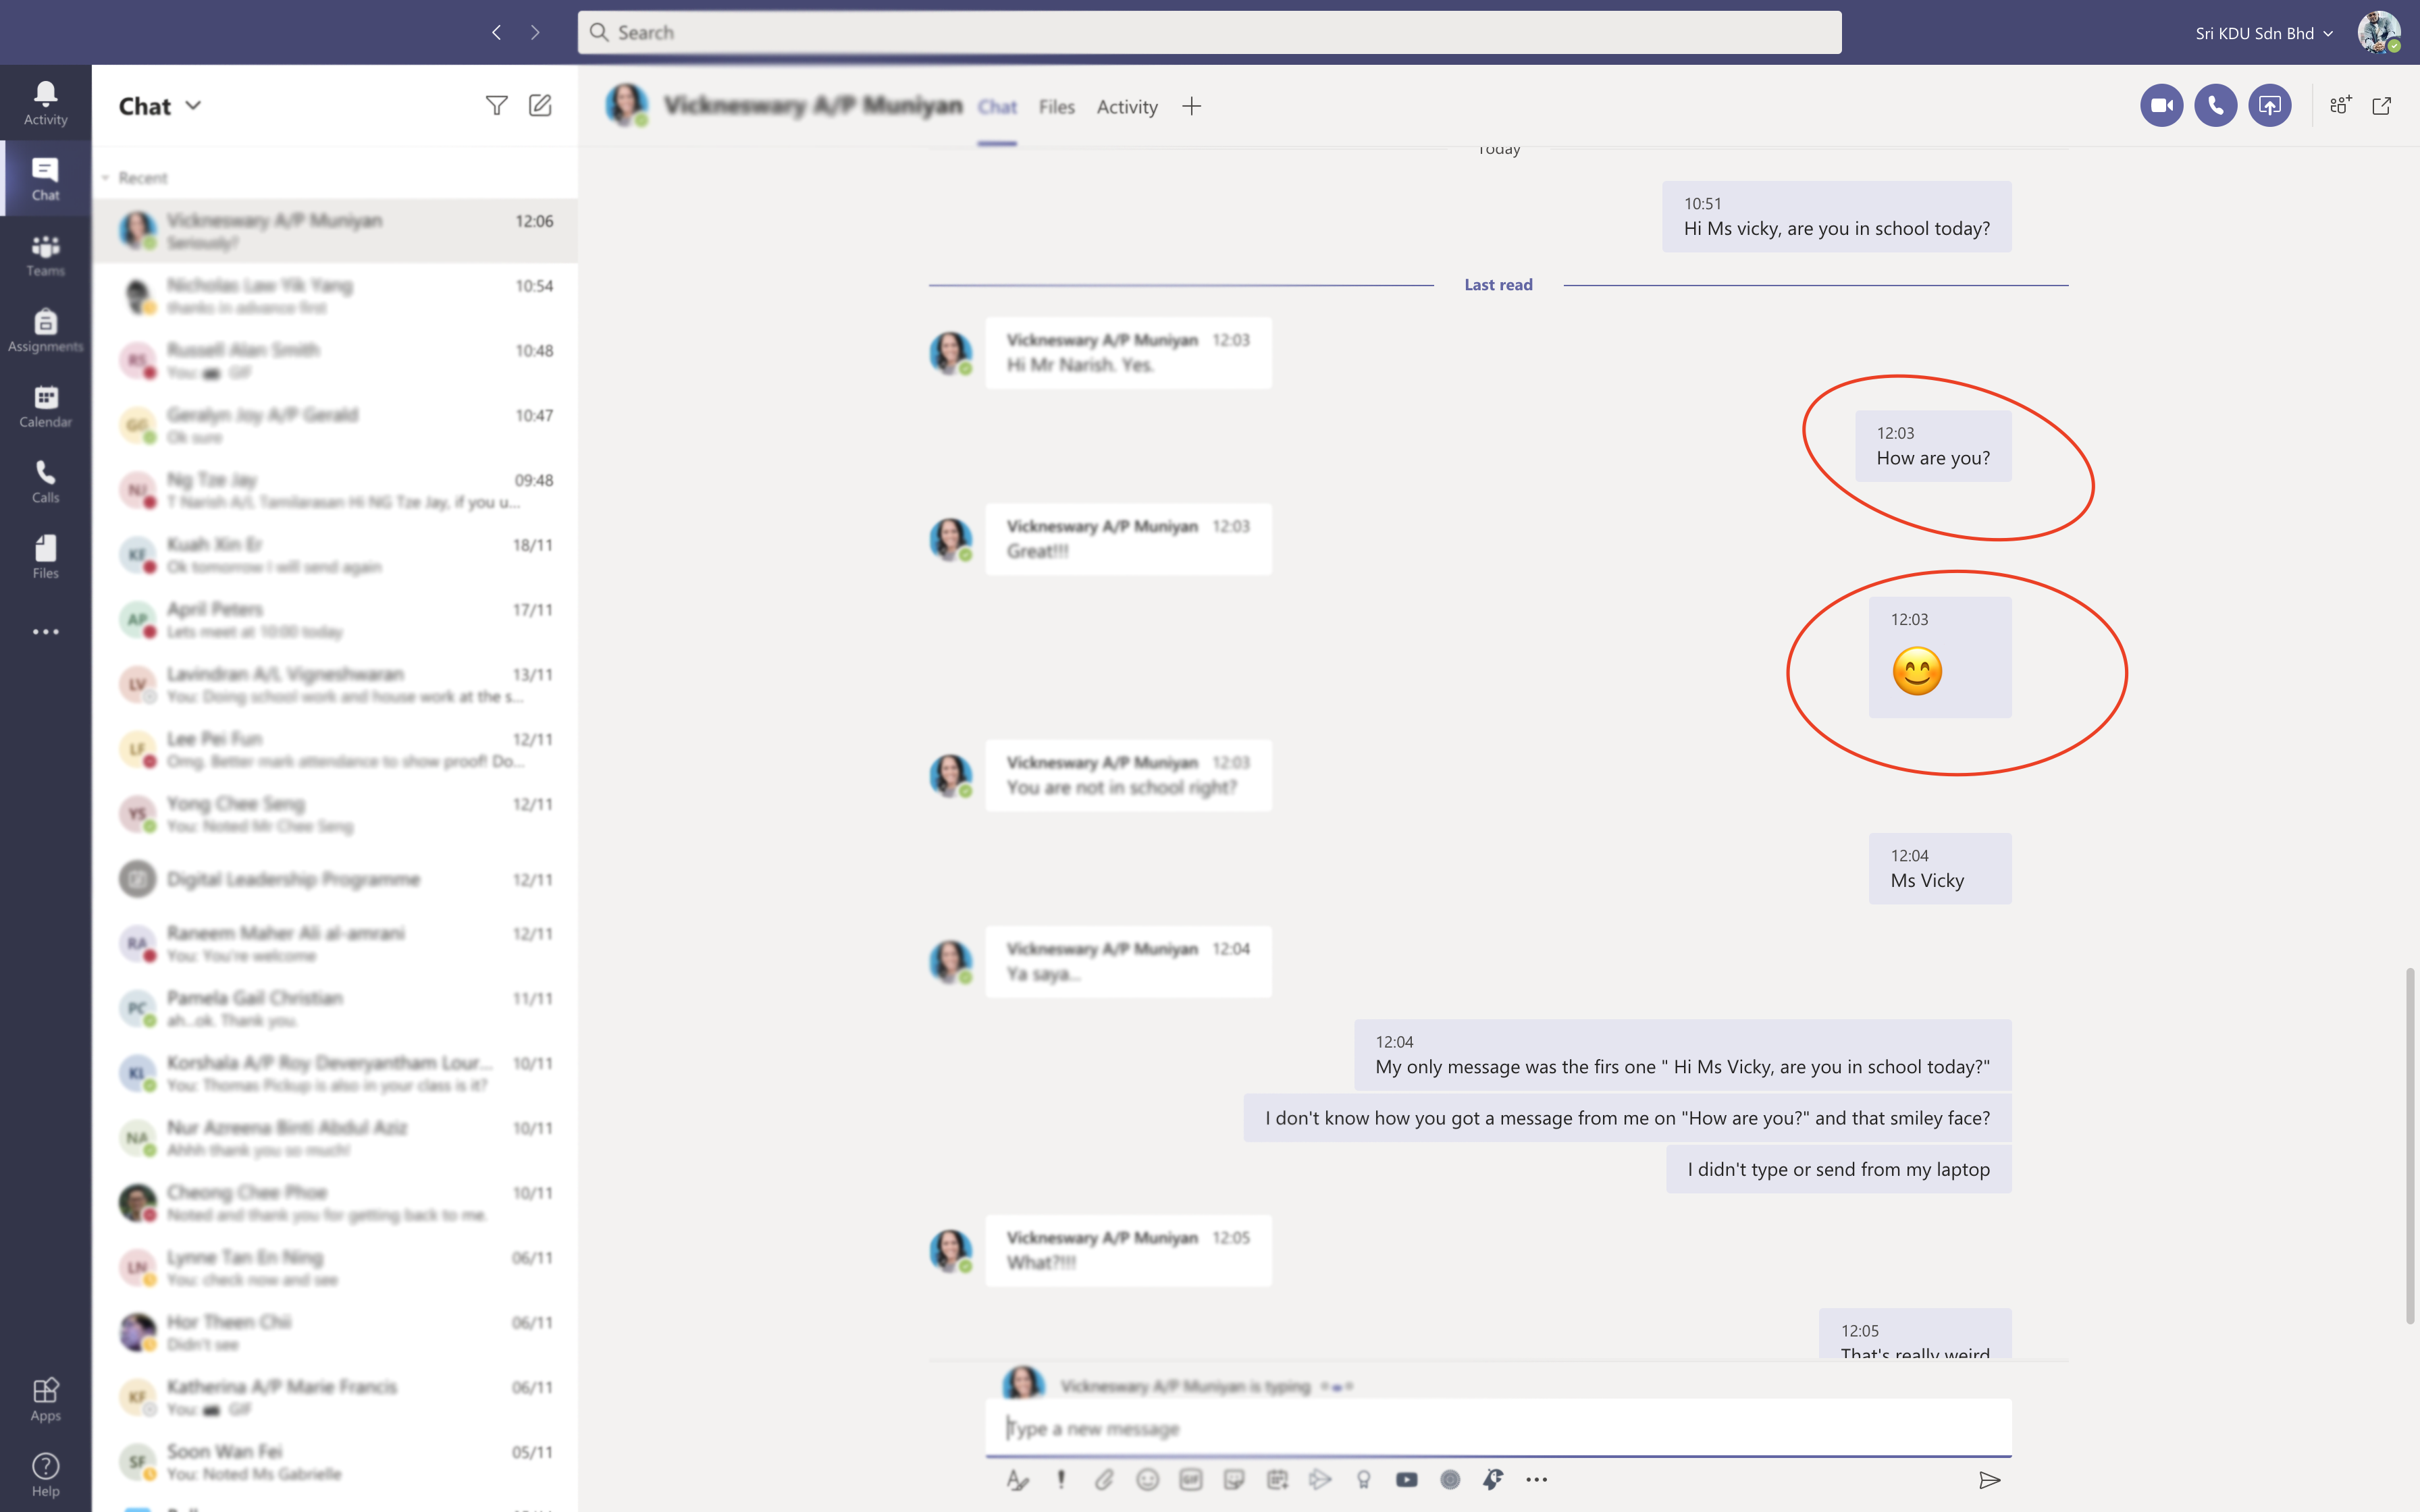Open the Activity feed in the sidebar
Screen dimensions: 2420x1512
[45, 104]
